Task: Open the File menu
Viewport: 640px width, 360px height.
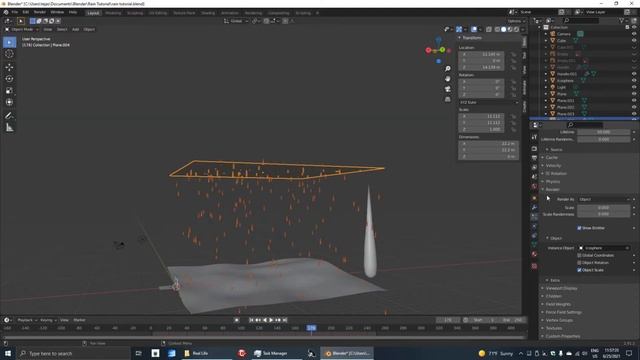Action: [15, 12]
